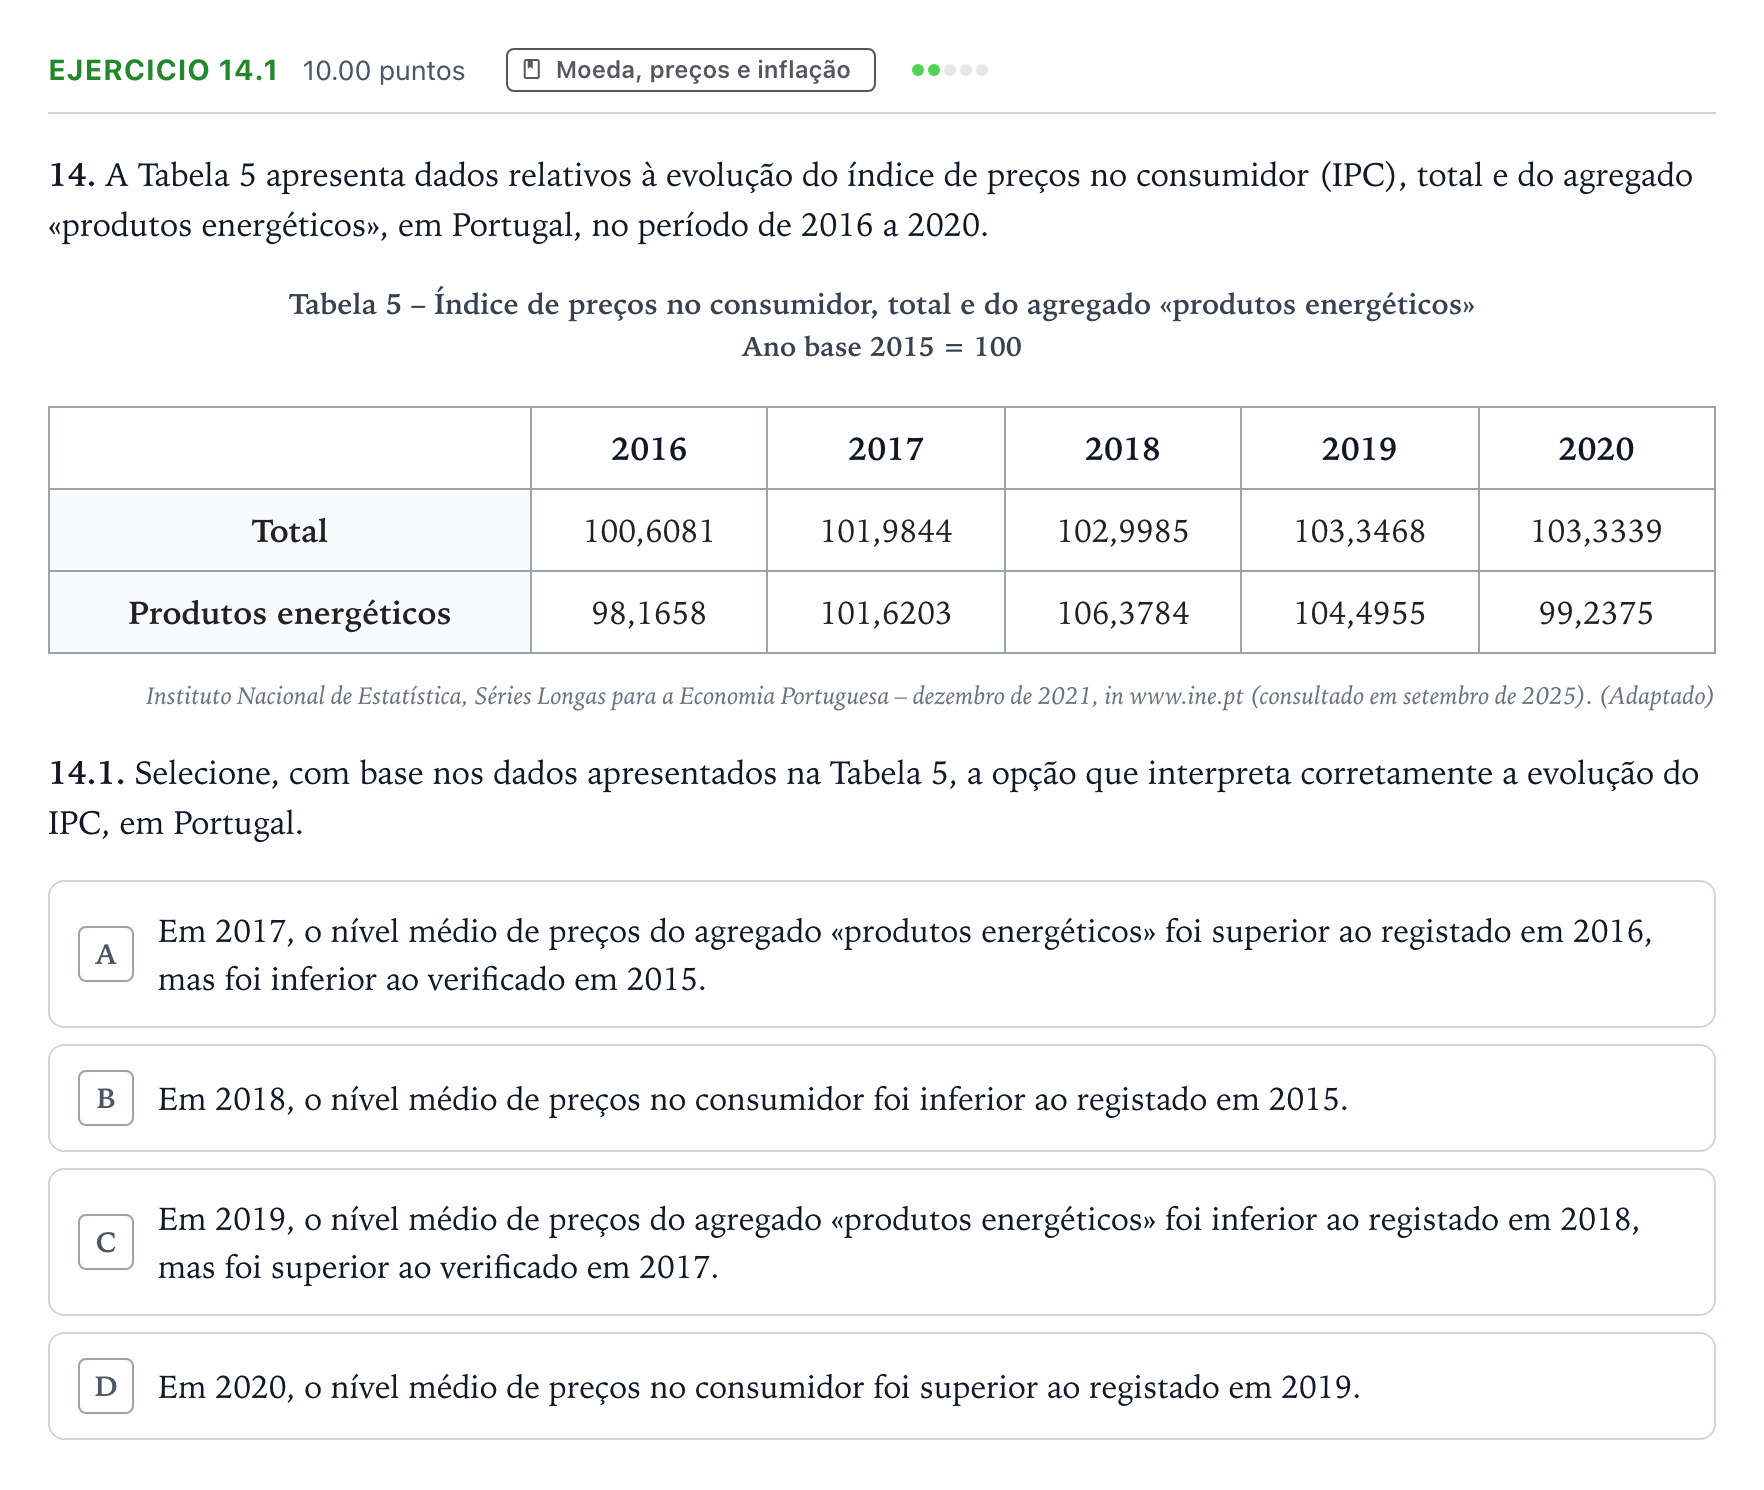Choose answer stating 2018 level inferior to 2015
1764x1490 pixels.
pos(753,1099)
